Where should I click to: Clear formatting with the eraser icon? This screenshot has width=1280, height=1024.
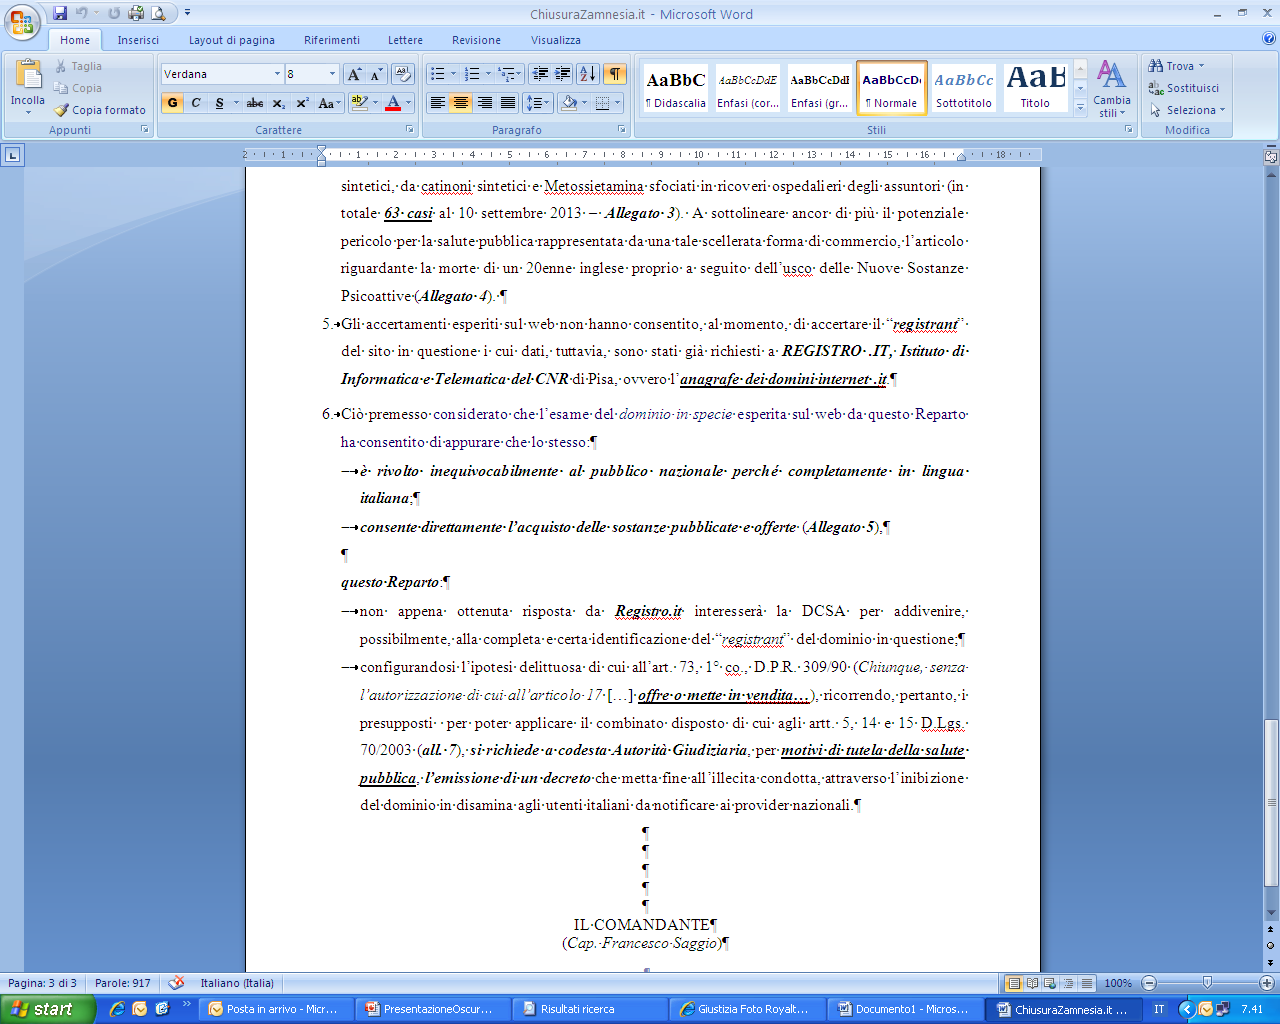pyautogui.click(x=403, y=74)
